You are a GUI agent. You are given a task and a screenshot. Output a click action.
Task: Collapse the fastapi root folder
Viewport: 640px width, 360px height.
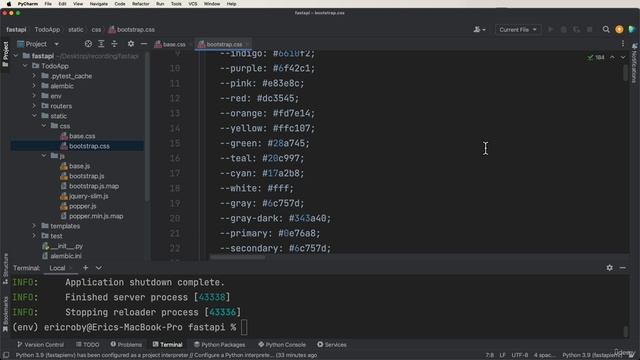(16, 56)
